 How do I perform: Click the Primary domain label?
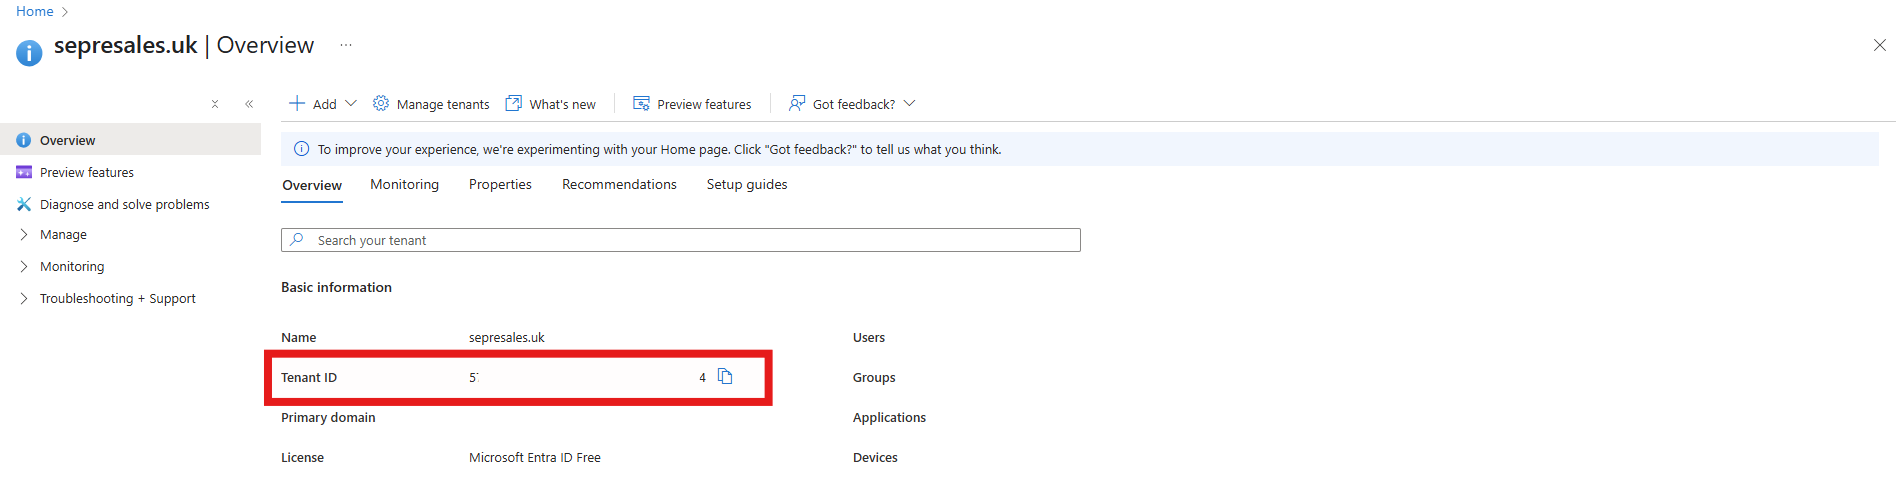point(328,418)
